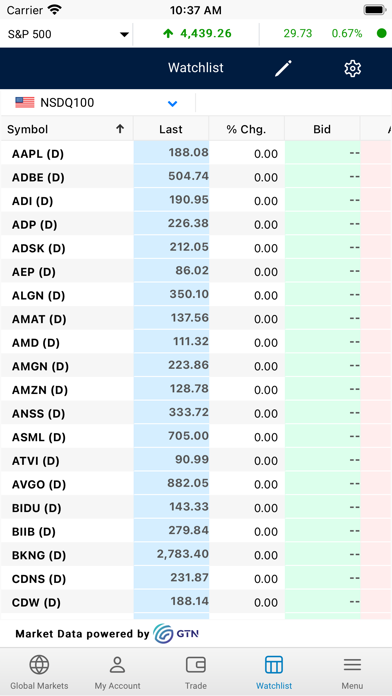Viewport: 392px width, 696px height.
Task: Tap the green market status dot
Action: pyautogui.click(x=381, y=33)
